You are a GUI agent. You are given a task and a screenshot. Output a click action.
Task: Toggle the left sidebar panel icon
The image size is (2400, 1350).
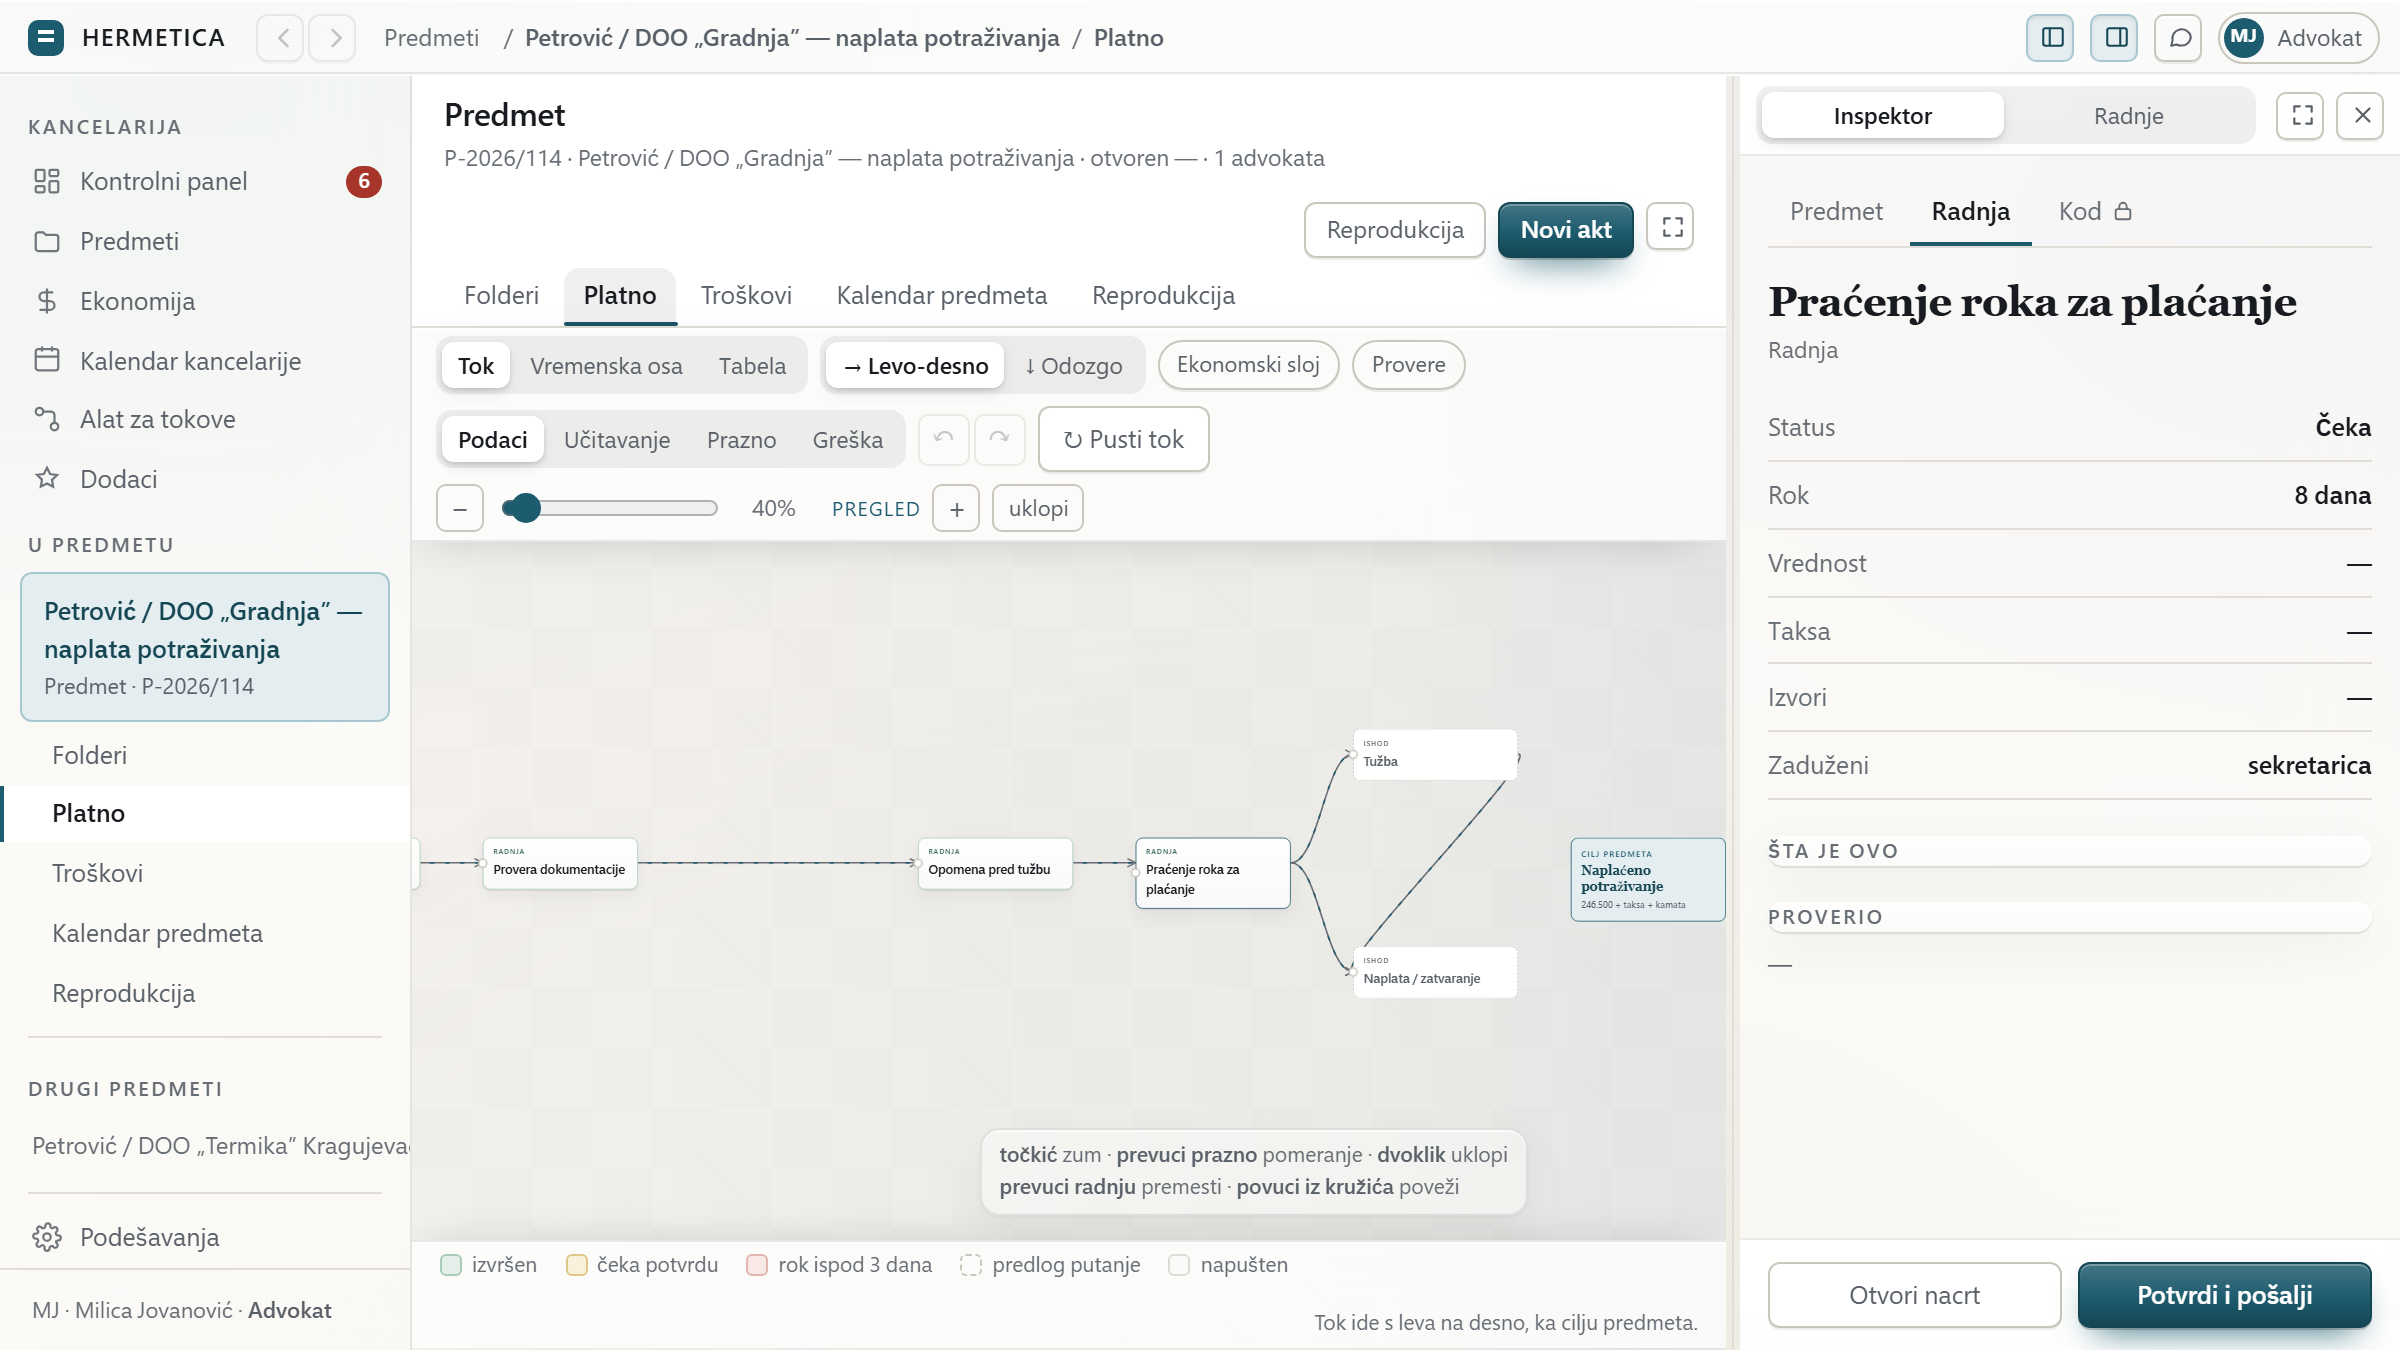tap(2051, 38)
